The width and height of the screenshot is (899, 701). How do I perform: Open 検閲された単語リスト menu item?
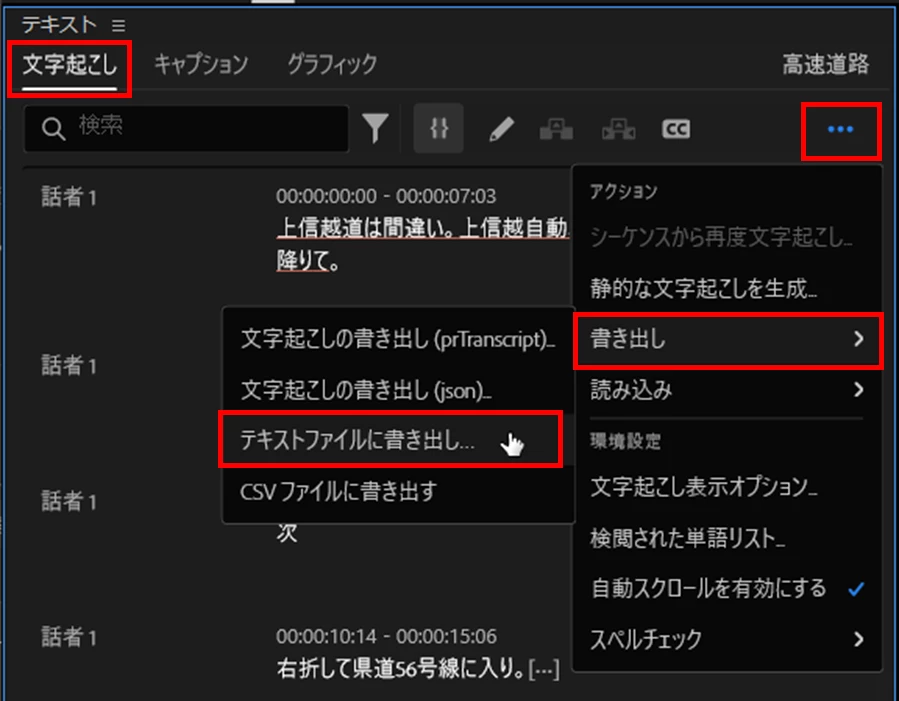point(727,538)
